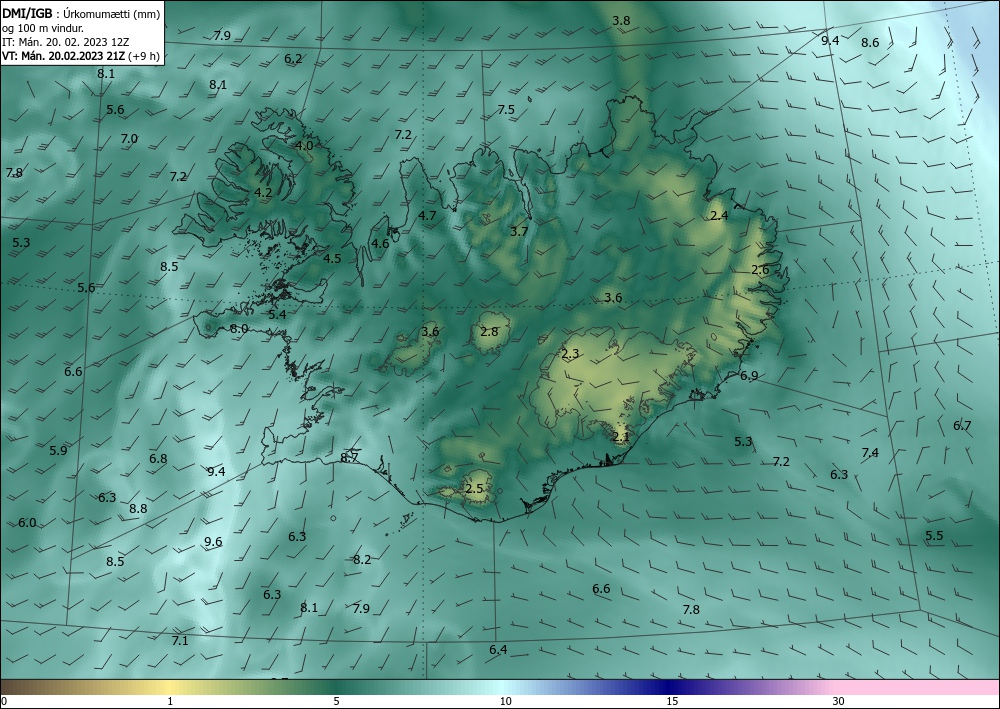The height and width of the screenshot is (709, 1000).
Task: Select the 4.6 value label
Action: 380,244
